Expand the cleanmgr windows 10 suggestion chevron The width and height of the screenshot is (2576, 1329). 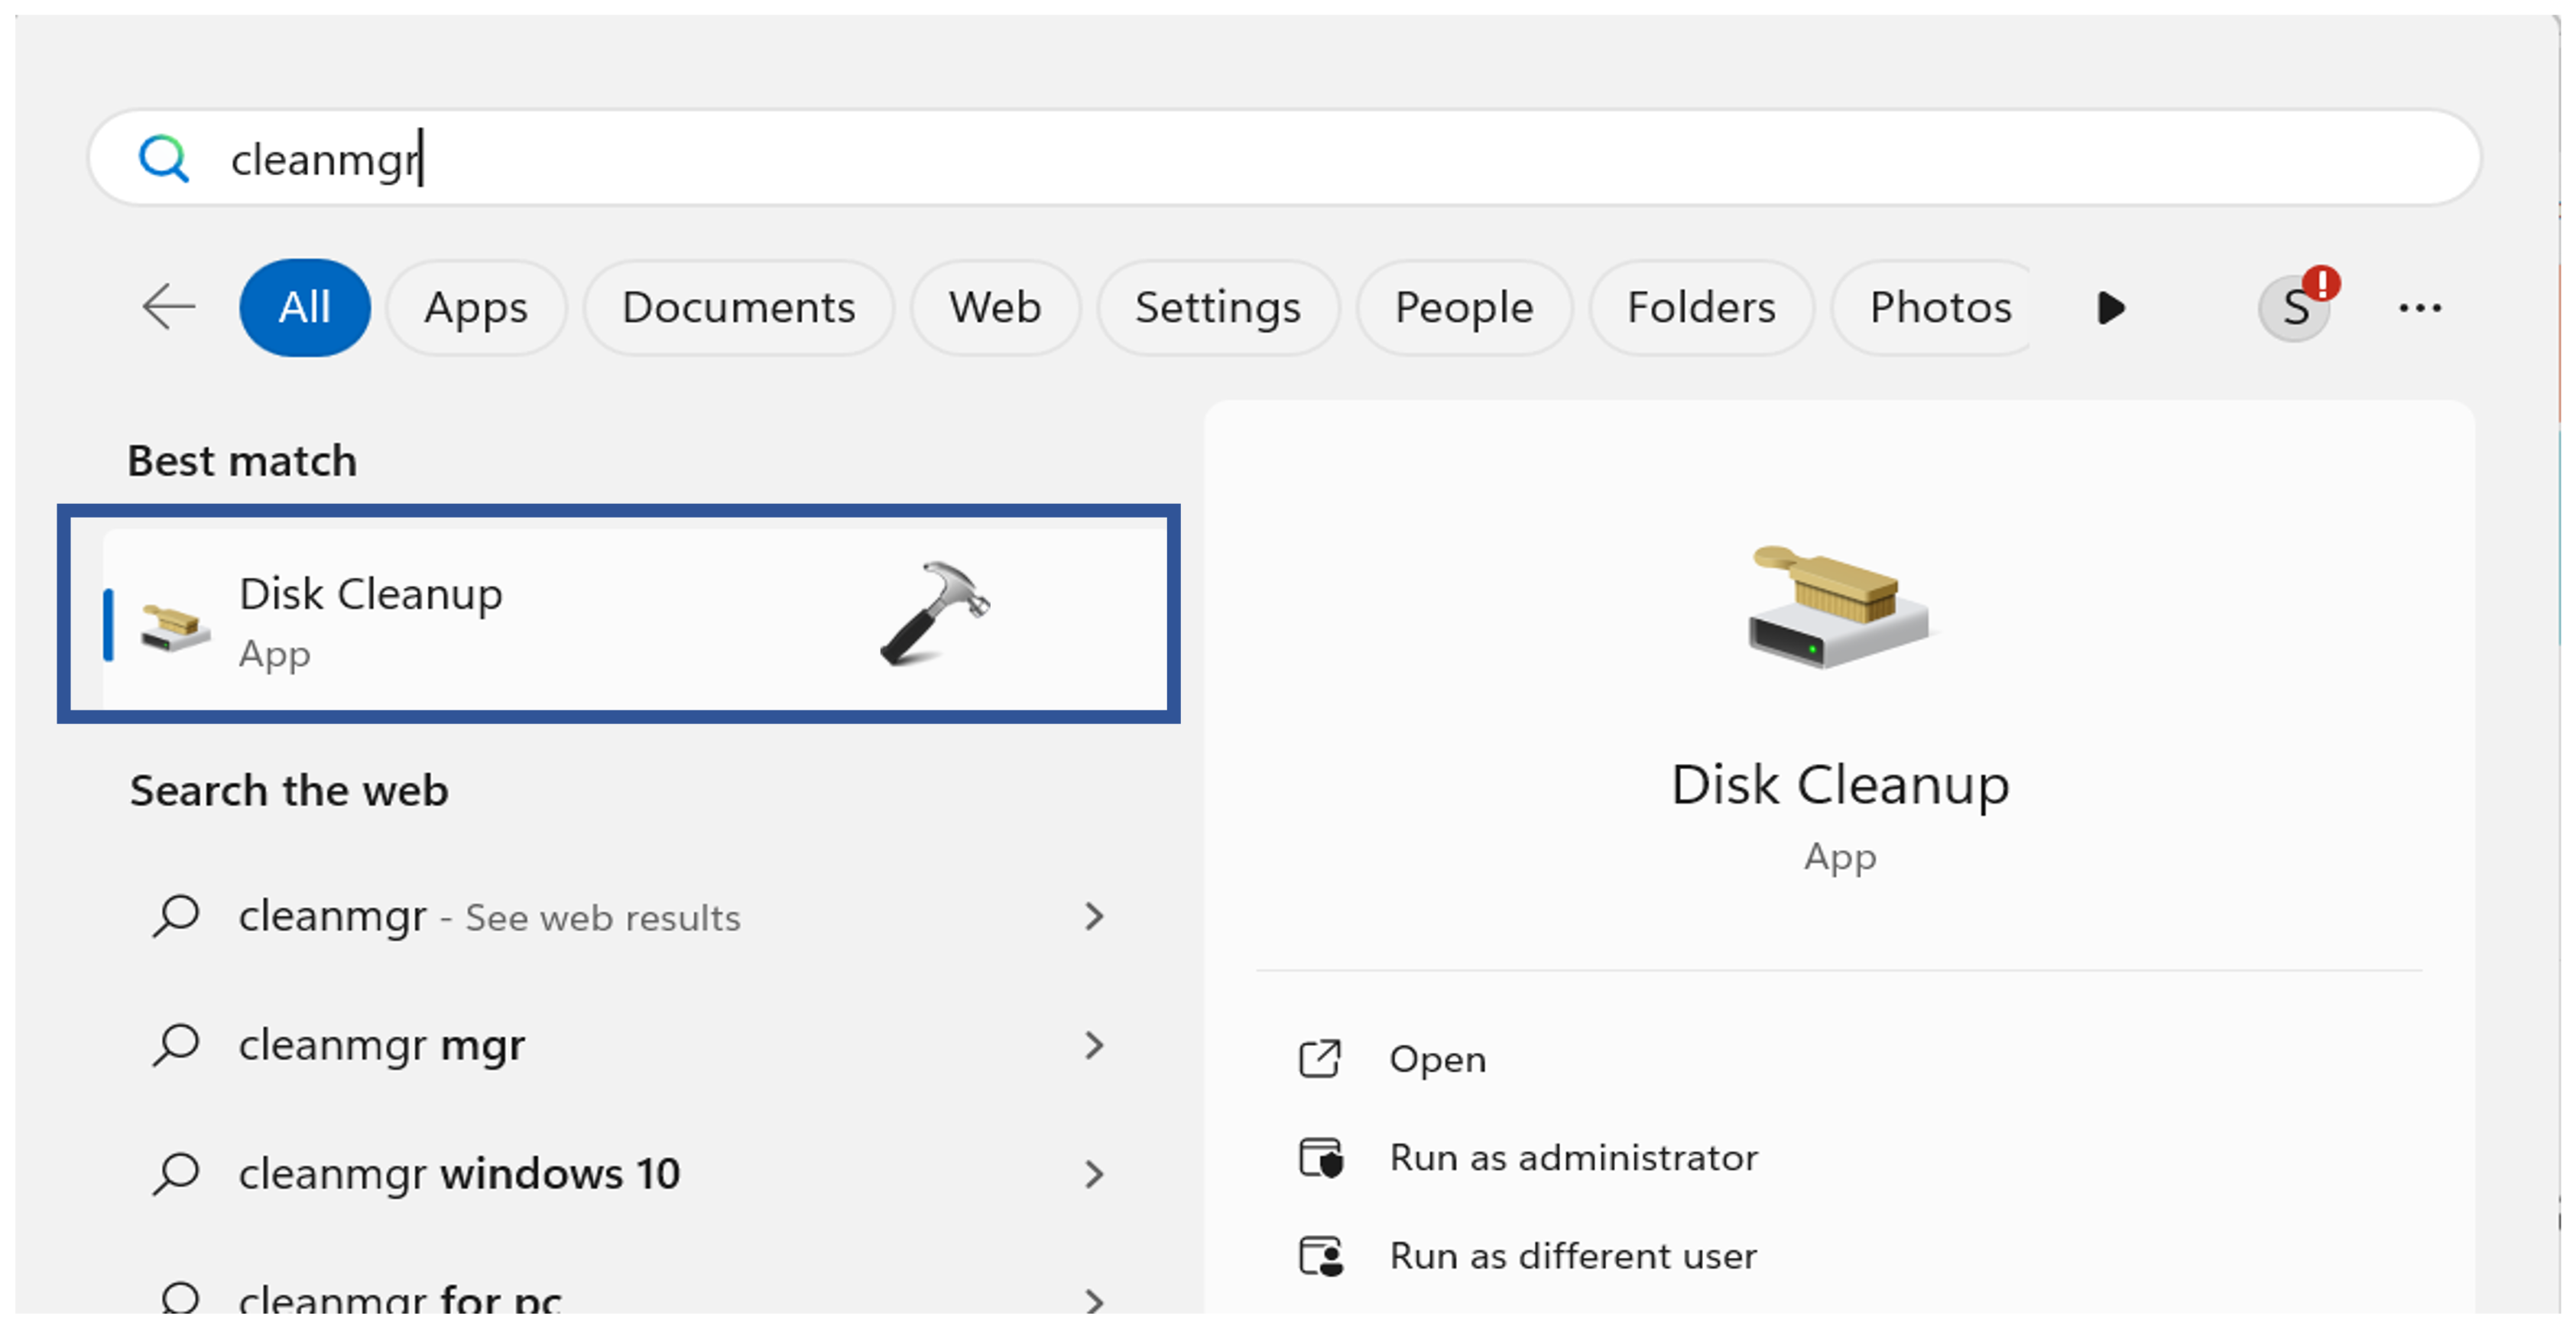[1094, 1173]
